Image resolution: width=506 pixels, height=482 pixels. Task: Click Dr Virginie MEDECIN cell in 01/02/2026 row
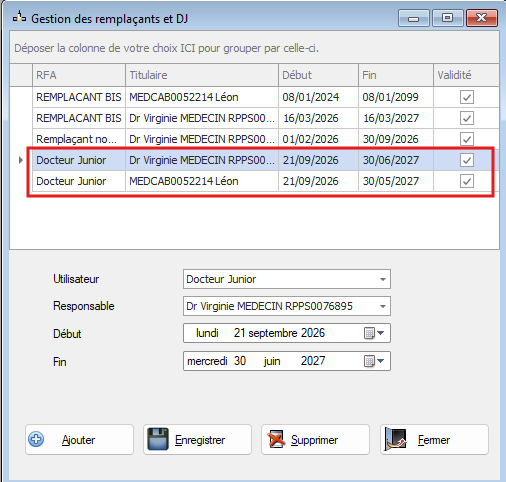202,139
